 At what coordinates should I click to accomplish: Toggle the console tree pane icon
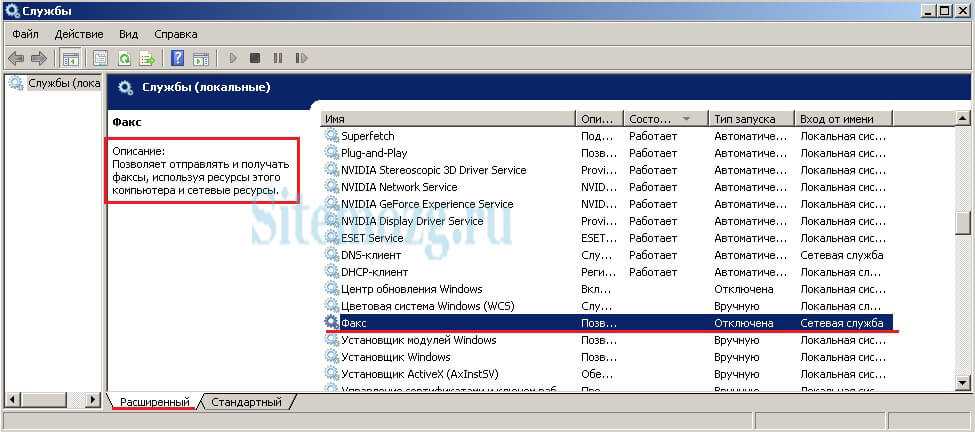click(69, 59)
